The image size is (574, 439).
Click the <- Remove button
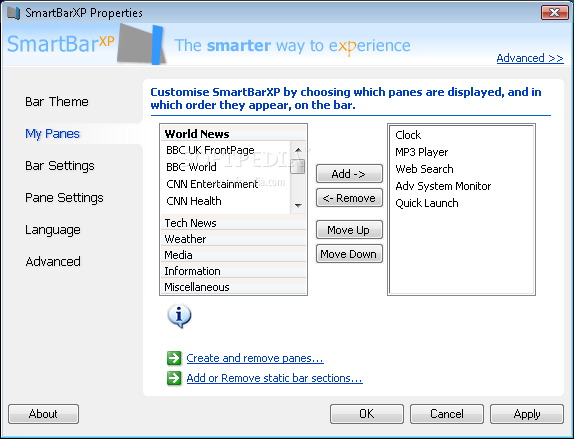tap(349, 198)
